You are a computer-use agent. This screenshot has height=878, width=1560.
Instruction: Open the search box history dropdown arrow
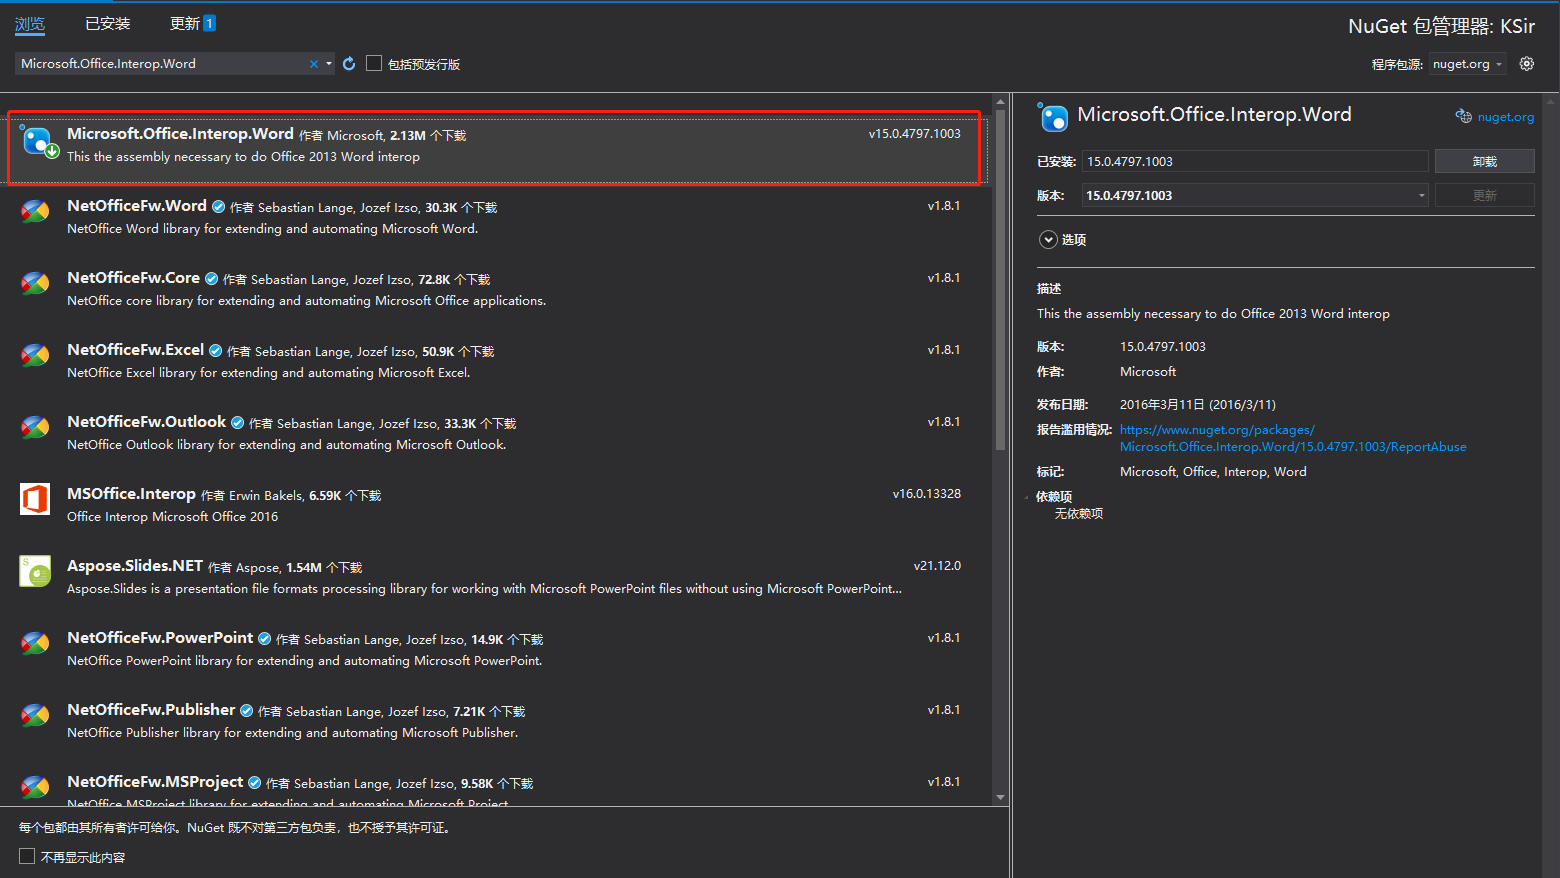329,64
